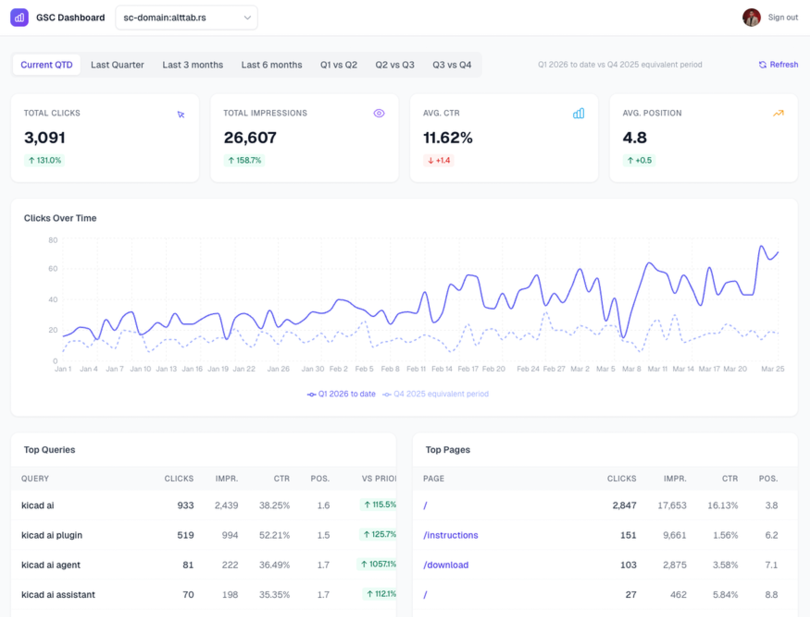Click the cursor icon on Total Clicks card

(181, 114)
